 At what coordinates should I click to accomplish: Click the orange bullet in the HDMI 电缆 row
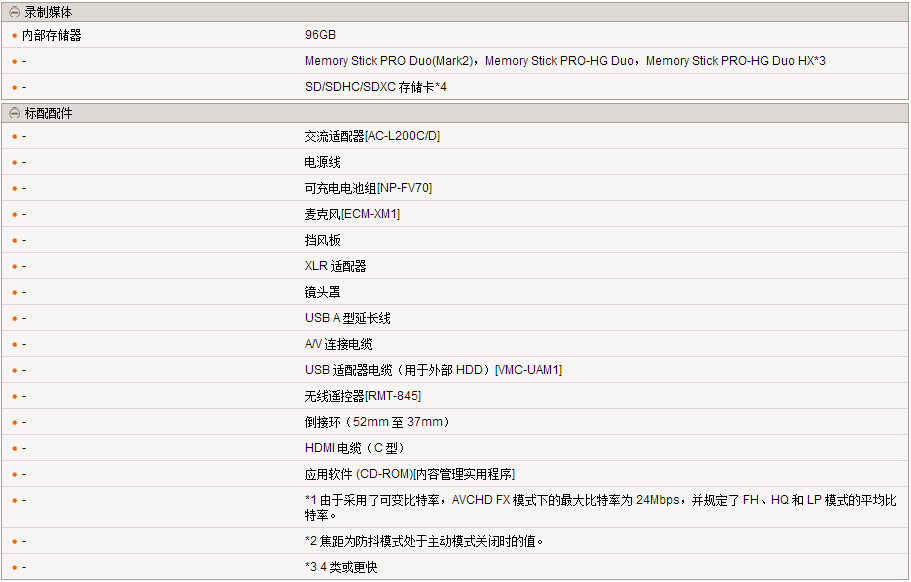click(14, 449)
